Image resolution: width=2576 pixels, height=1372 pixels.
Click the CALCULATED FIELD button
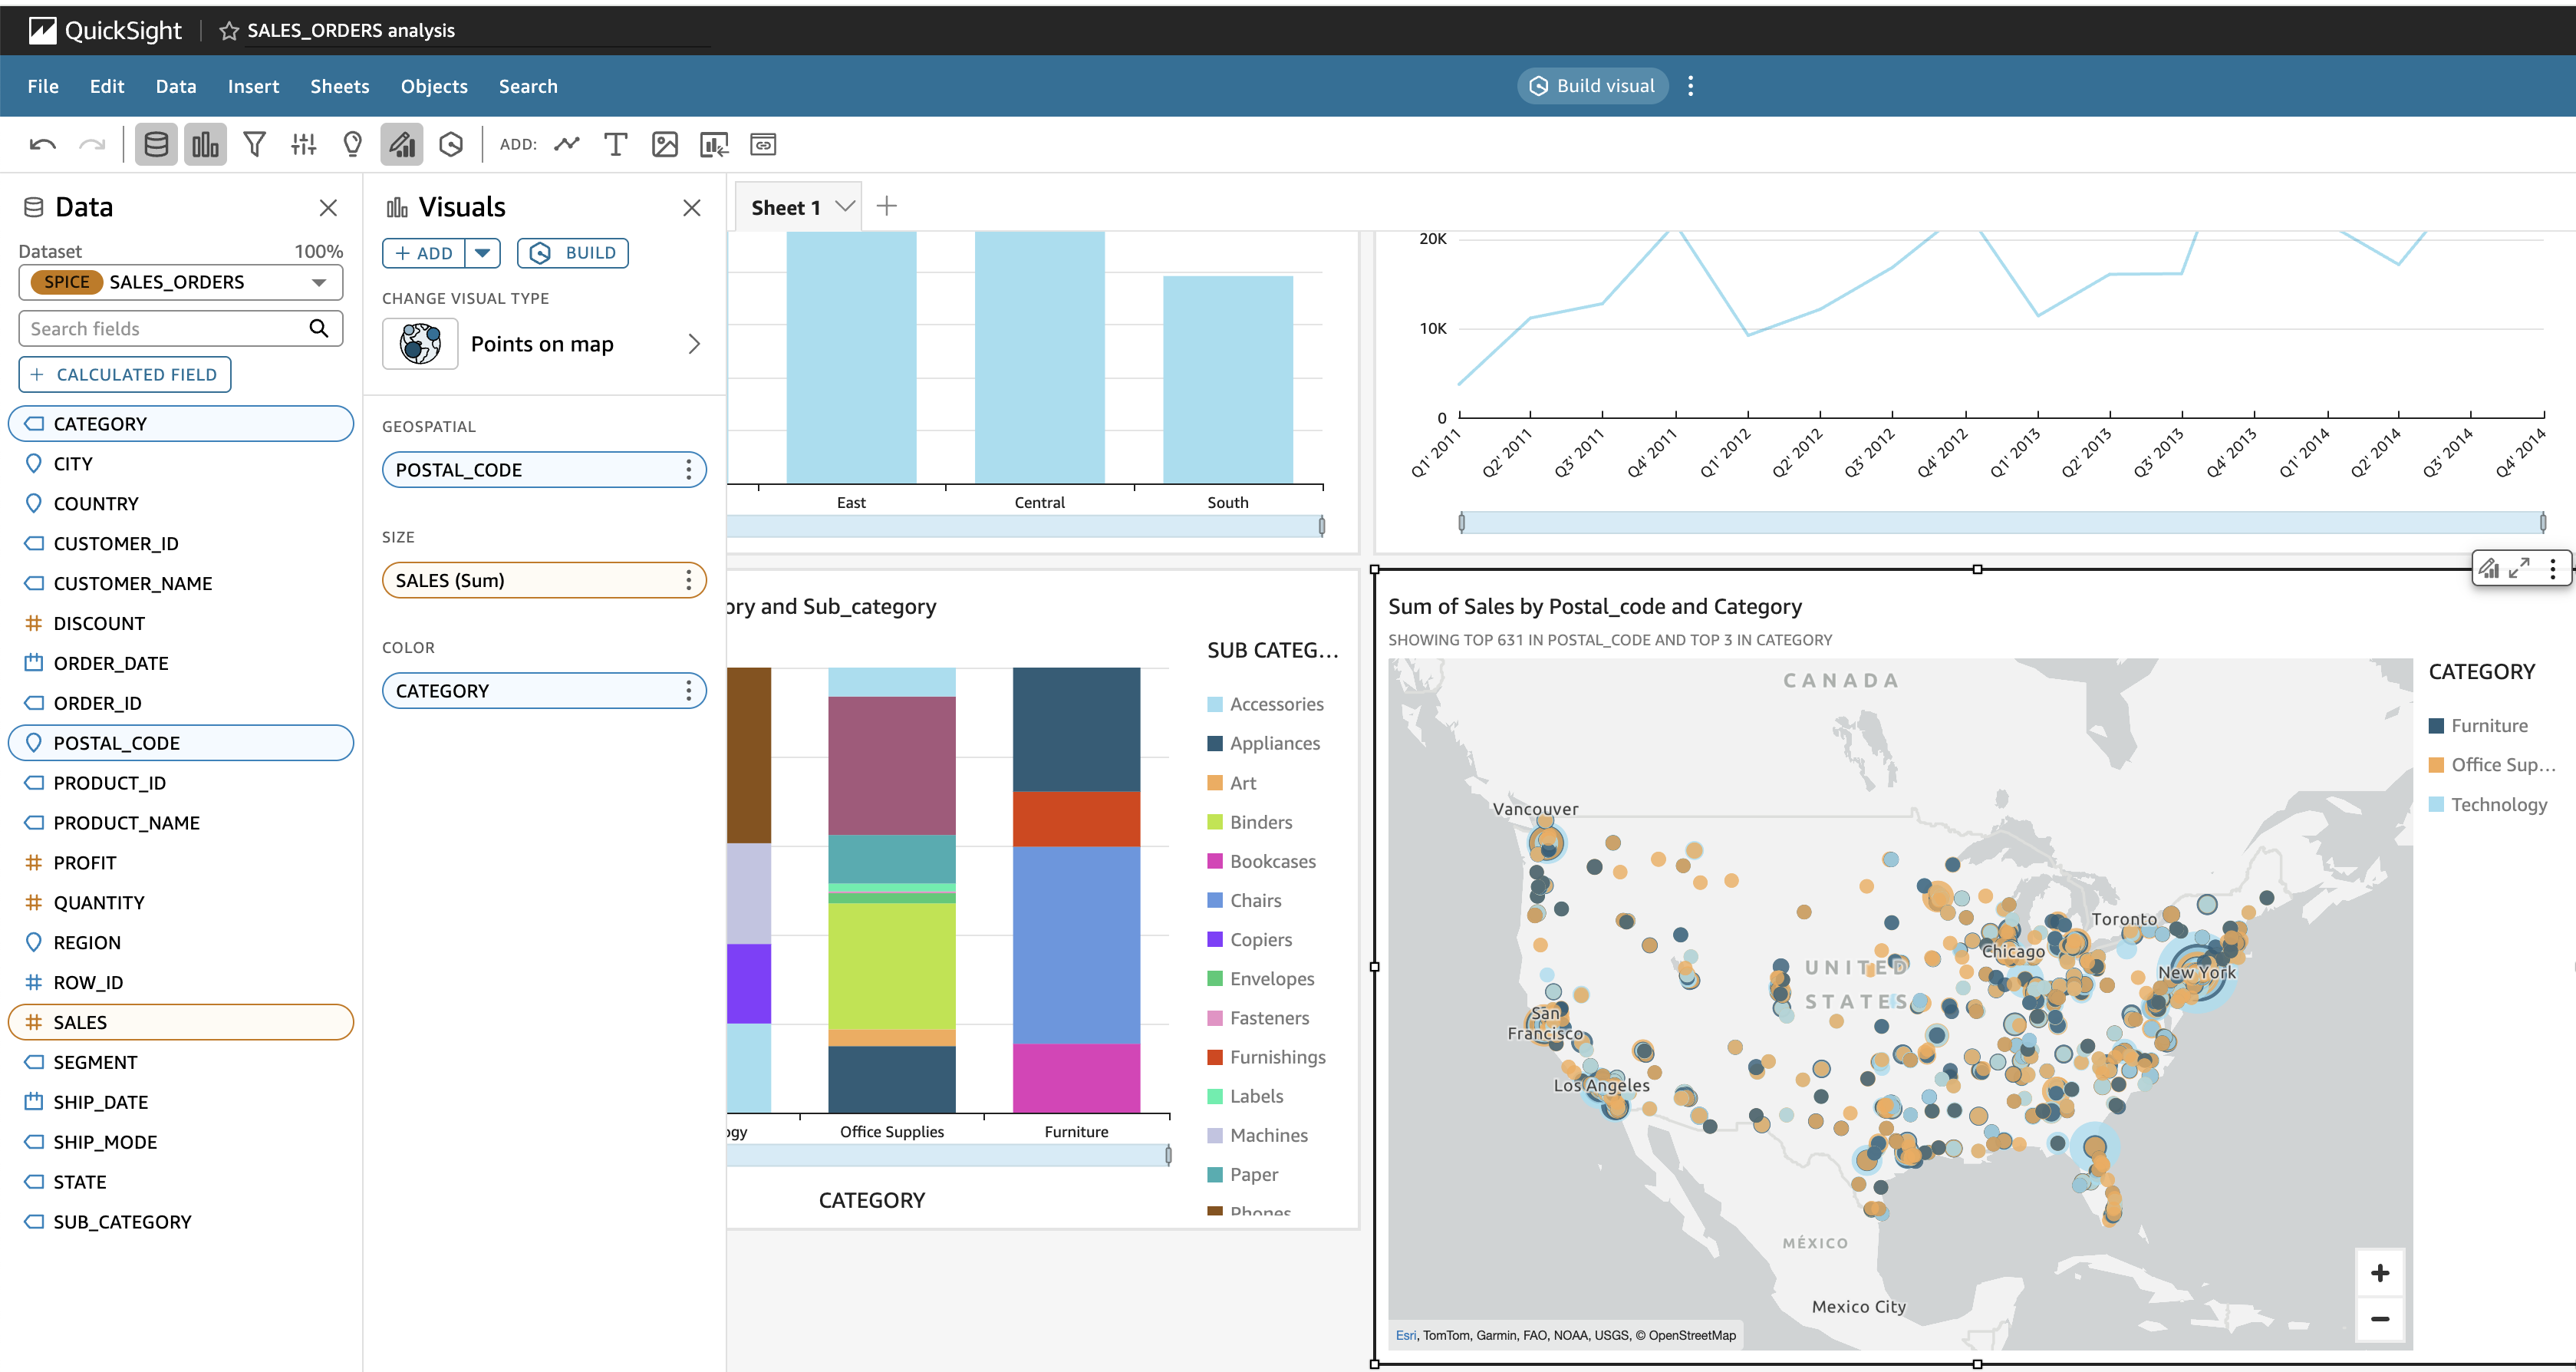(x=125, y=374)
